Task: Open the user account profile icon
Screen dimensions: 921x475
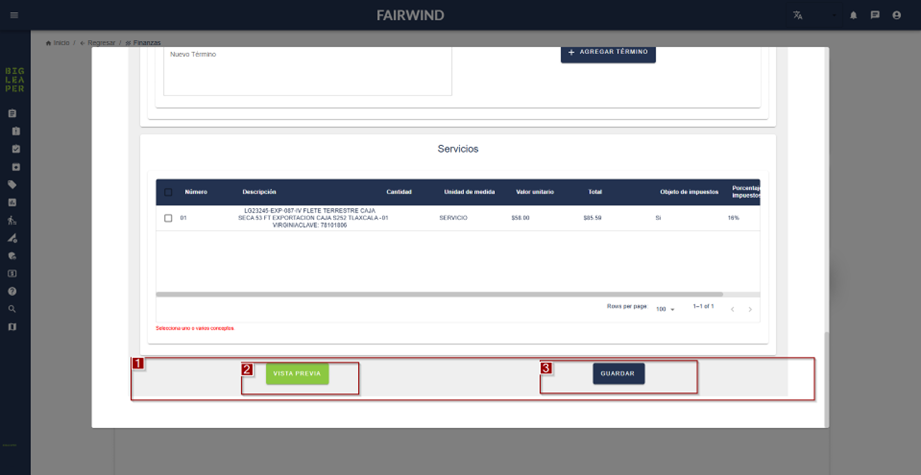Action: 896,15
